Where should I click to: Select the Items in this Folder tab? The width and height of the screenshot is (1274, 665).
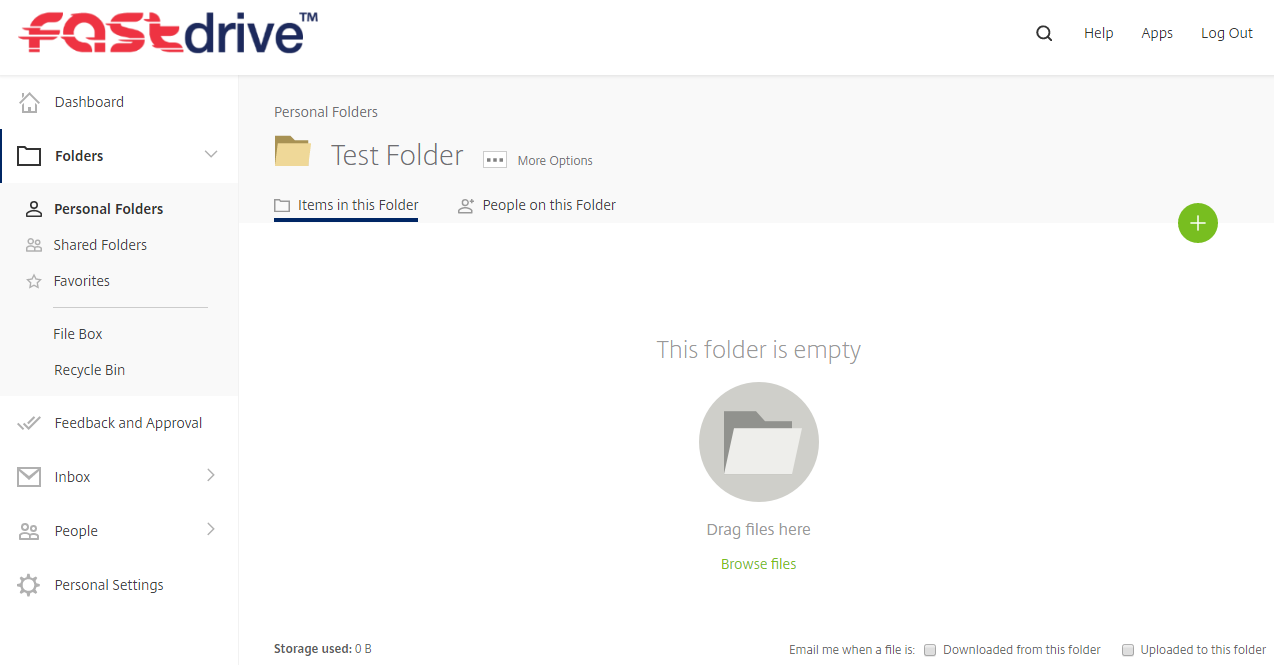tap(346, 205)
